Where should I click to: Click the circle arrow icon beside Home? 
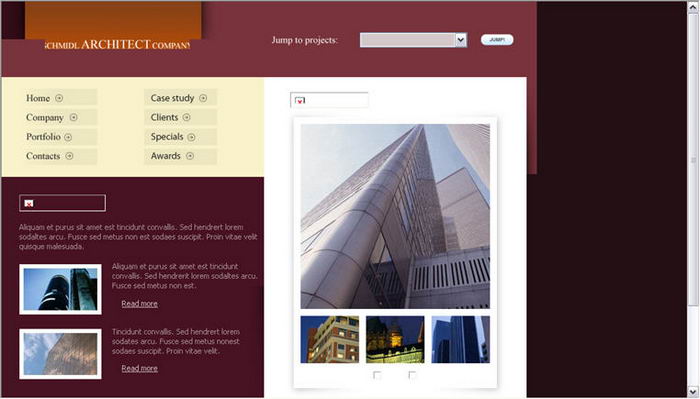(x=59, y=98)
